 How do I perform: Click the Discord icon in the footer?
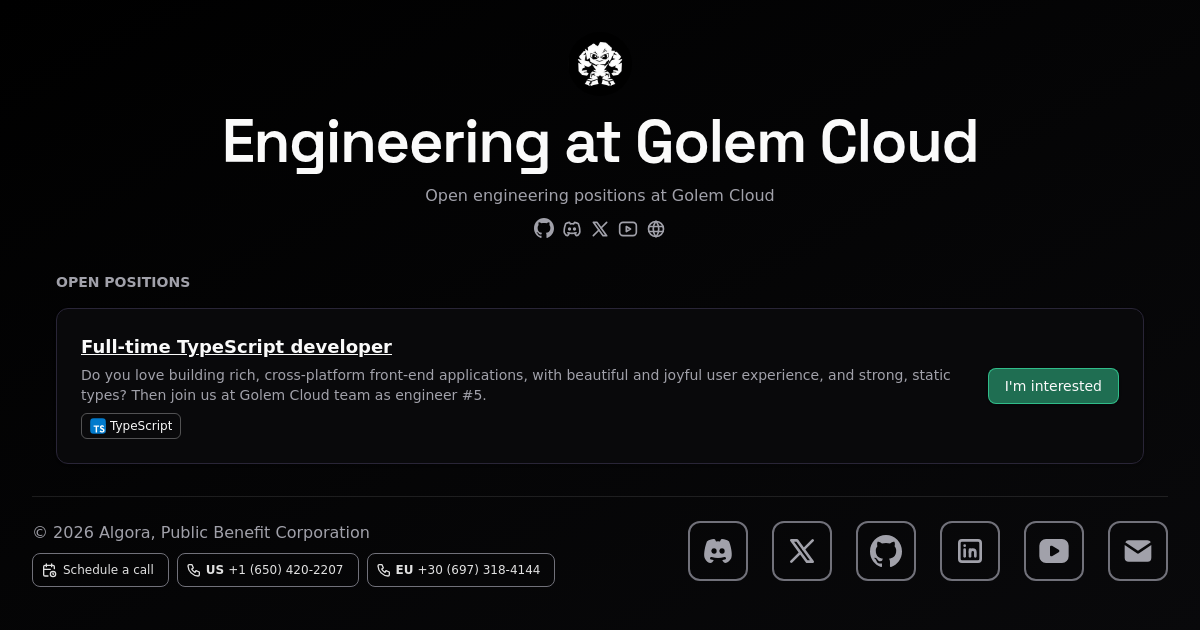pyautogui.click(x=718, y=551)
